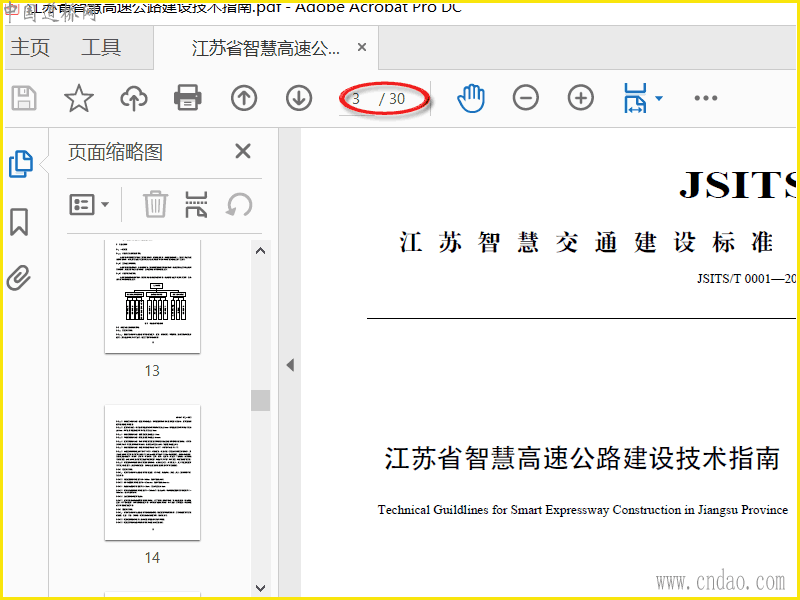Close the 江苏省智慧高速公... document tab
The height and width of the screenshot is (600, 800).
pyautogui.click(x=362, y=47)
